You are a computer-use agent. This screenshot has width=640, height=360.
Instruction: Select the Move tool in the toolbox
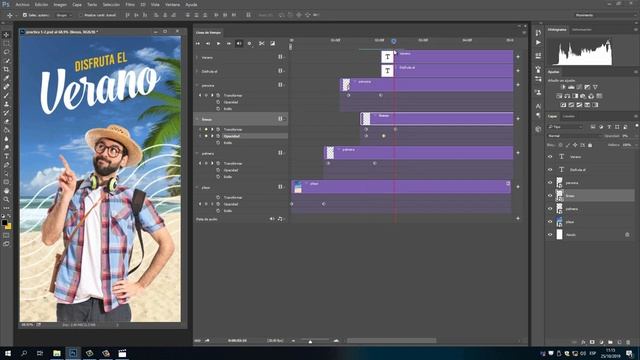point(6,35)
